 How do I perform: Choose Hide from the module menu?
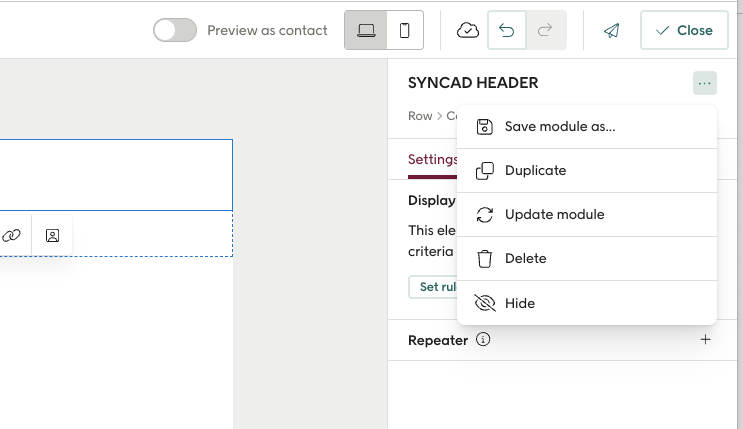tap(587, 303)
